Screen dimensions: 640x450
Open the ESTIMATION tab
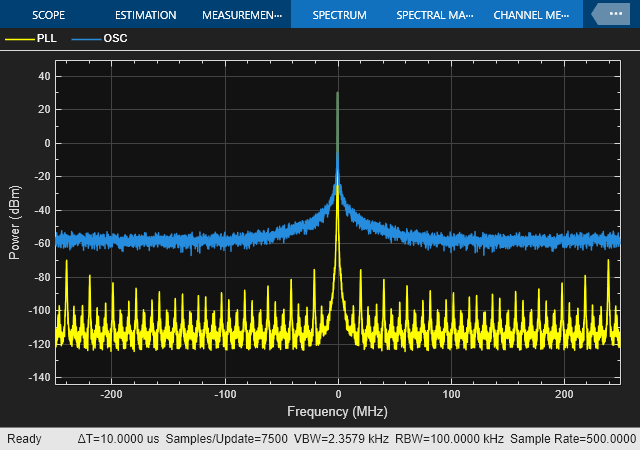click(x=145, y=15)
